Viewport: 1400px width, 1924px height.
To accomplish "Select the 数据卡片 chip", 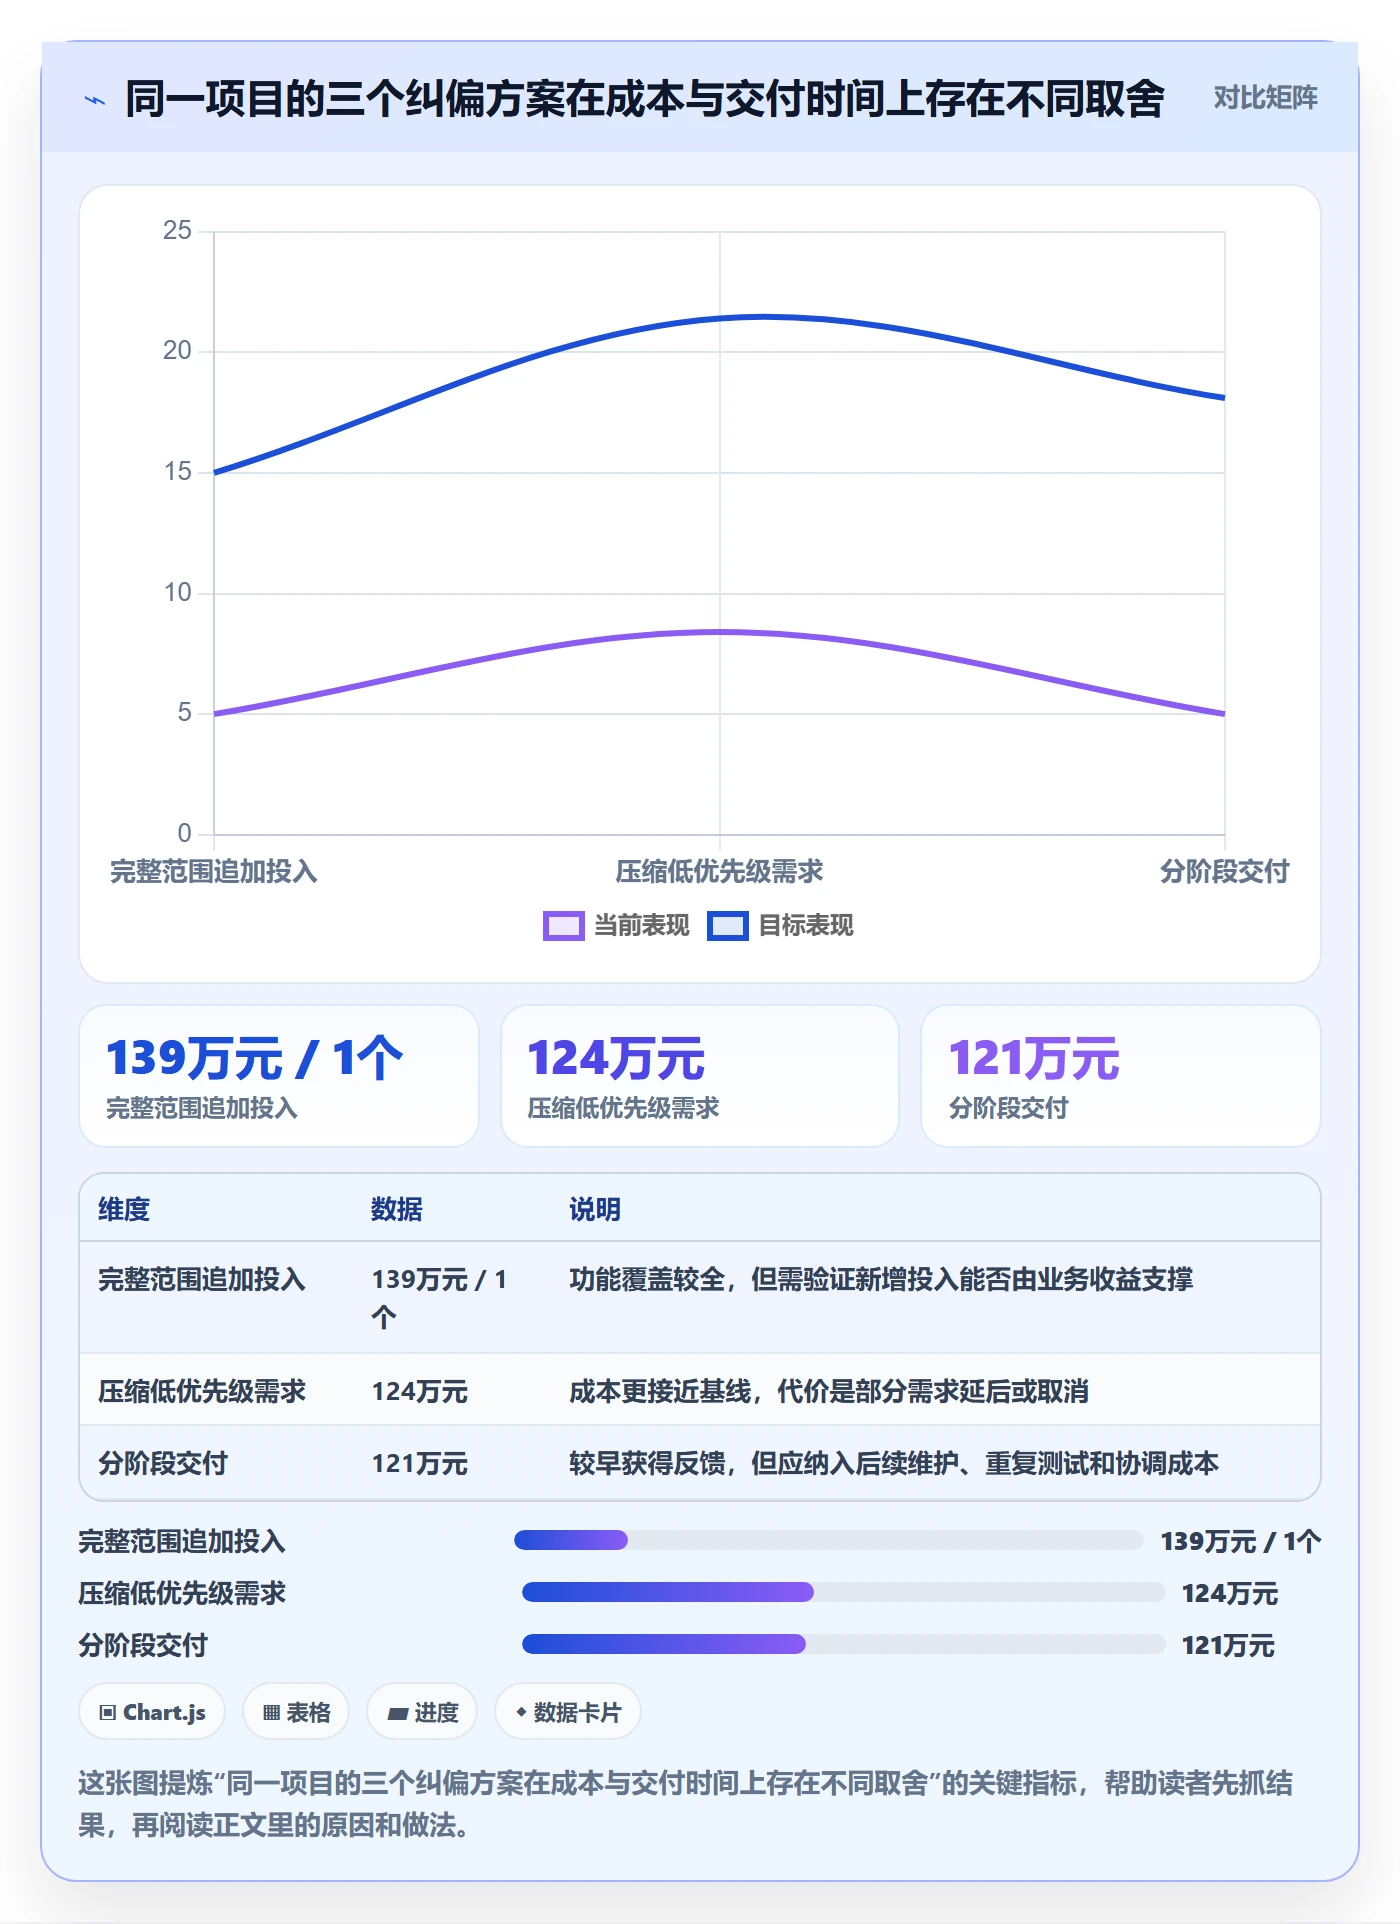I will (568, 1712).
